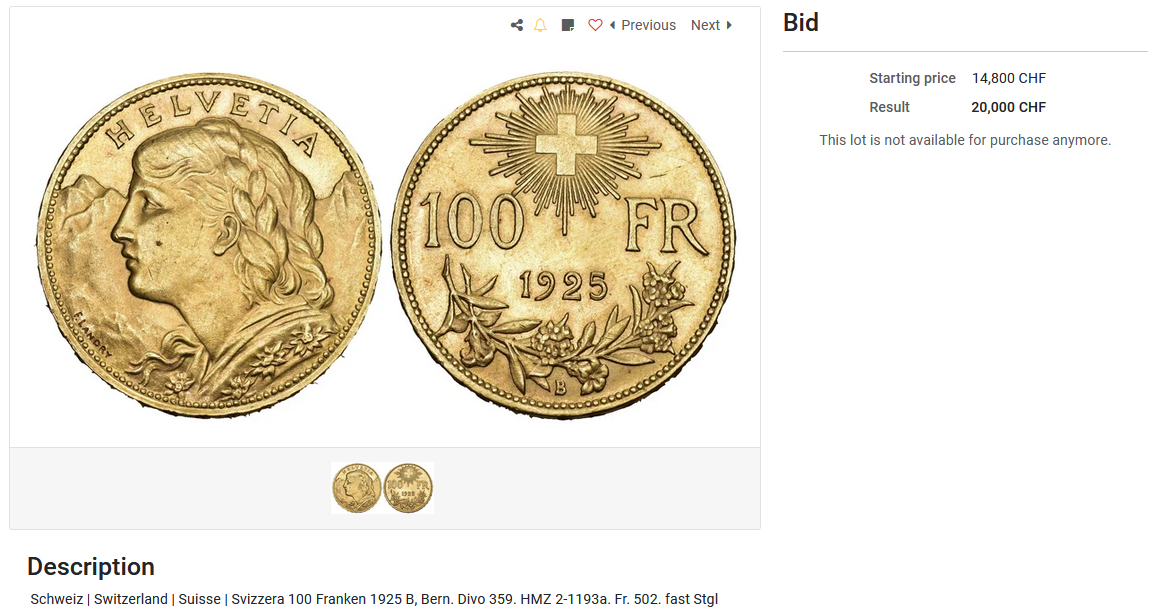The image size is (1157, 614).
Task: Select the 100 FR reverse thumbnail
Action: pos(408,488)
